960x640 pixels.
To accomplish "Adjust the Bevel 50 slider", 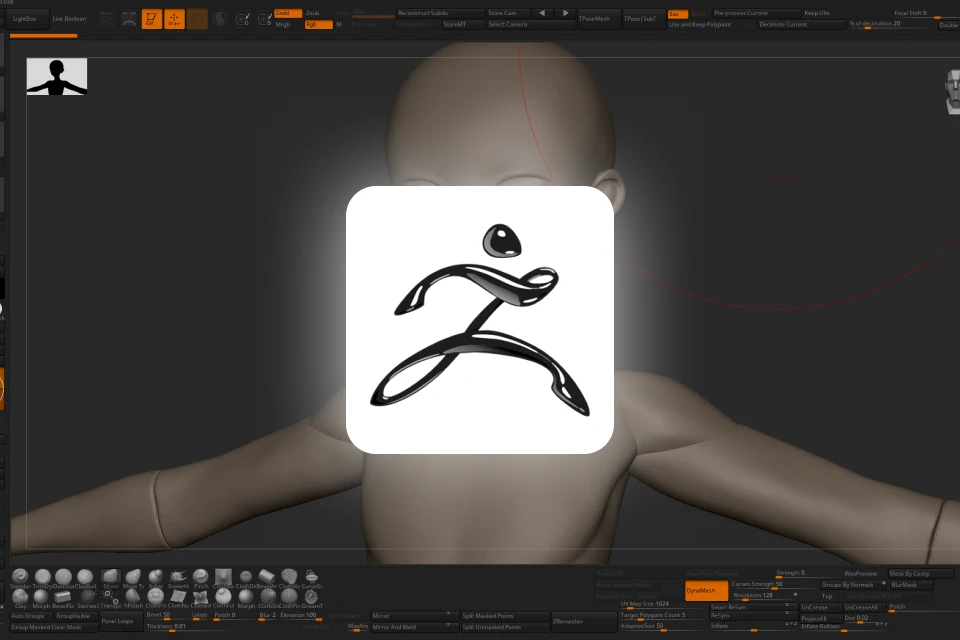I will (x=167, y=617).
